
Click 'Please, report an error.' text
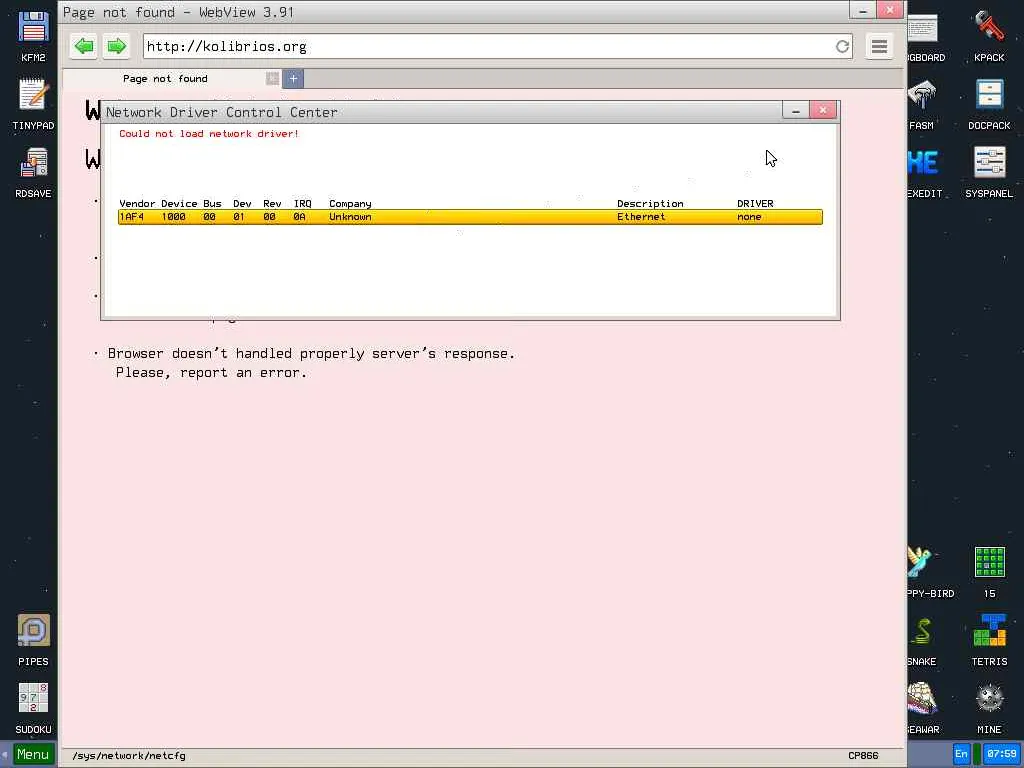click(x=211, y=373)
